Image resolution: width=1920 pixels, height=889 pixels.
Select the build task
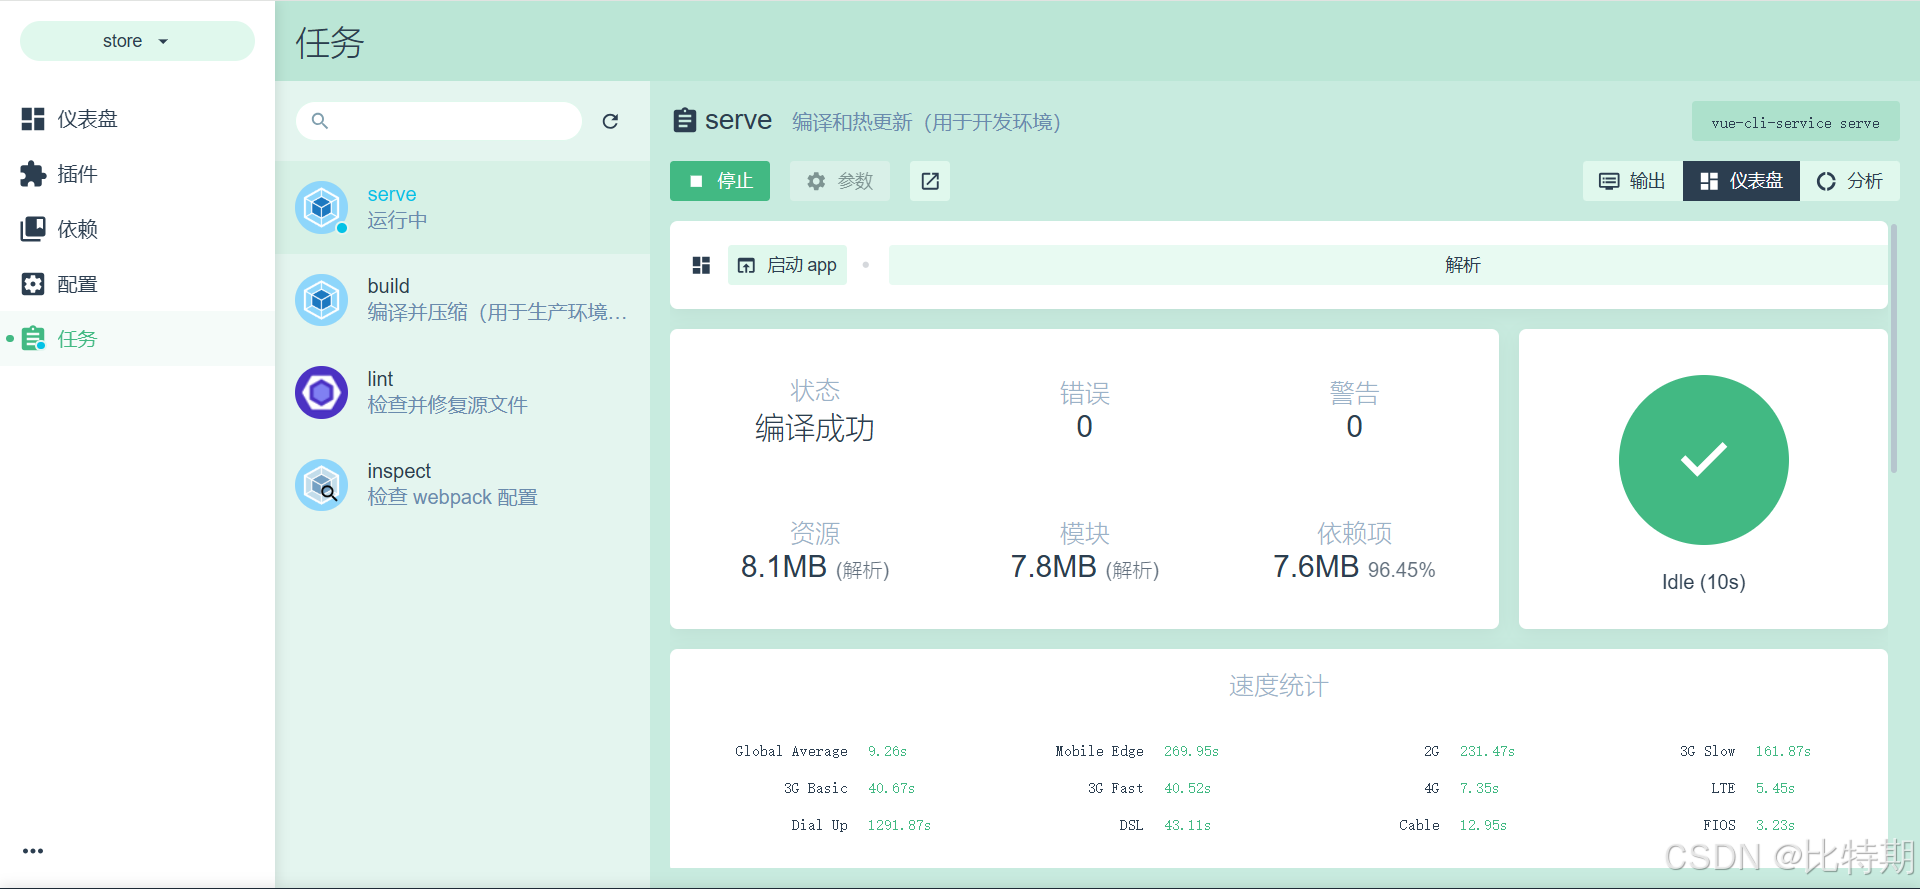[x=462, y=300]
